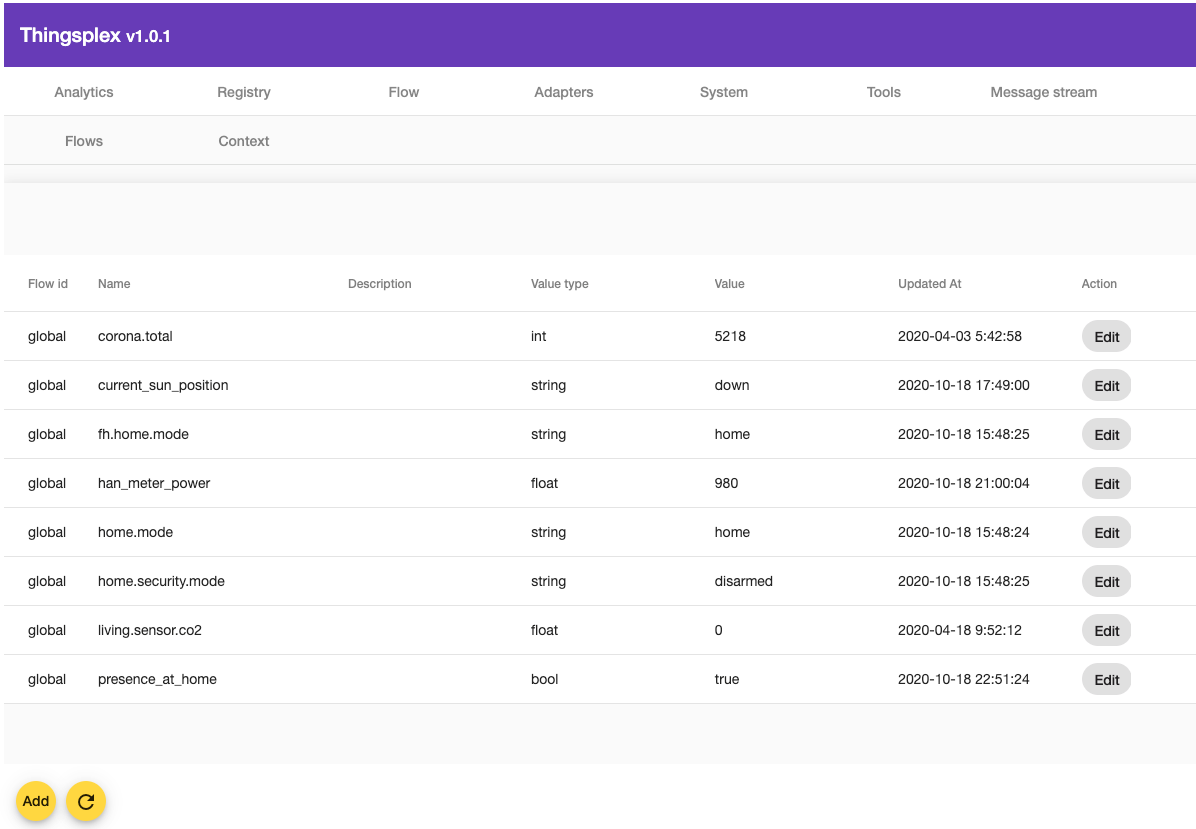Edit the living.sensor.co2 variable
This screenshot has width=1196, height=829.
(x=1106, y=630)
